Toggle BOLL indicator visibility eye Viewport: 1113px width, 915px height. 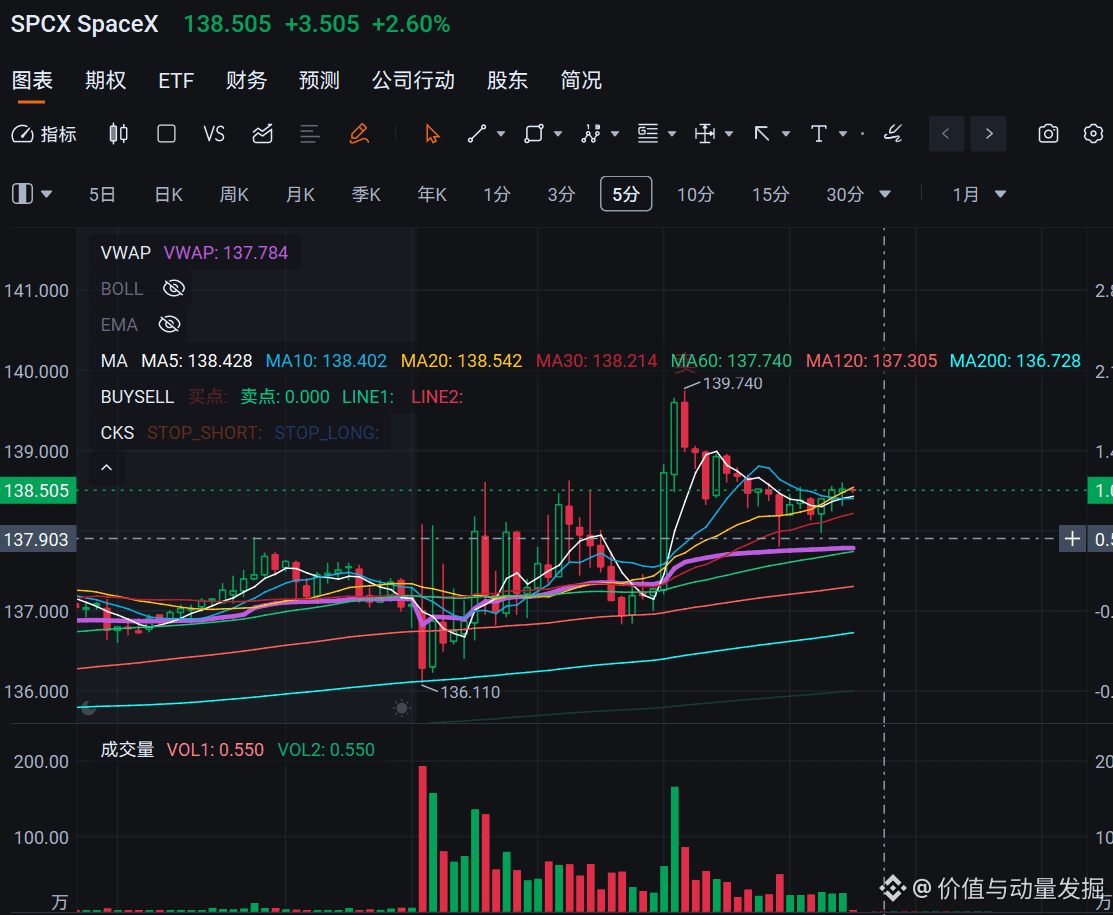point(174,288)
